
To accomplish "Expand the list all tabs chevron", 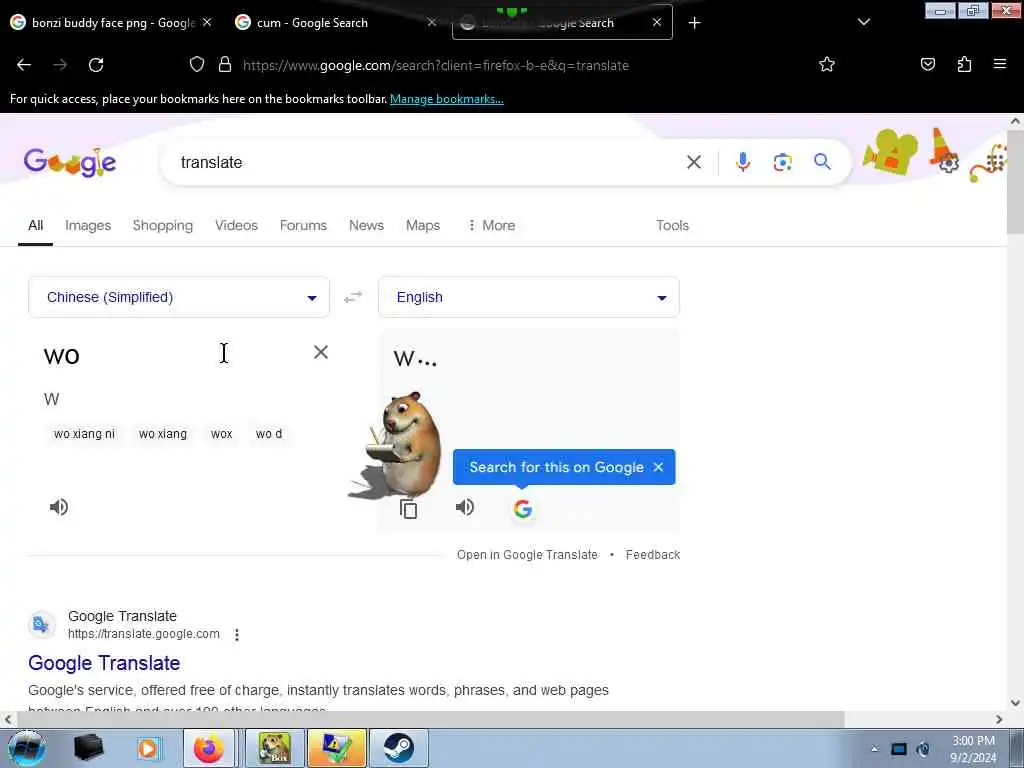I will 863,22.
